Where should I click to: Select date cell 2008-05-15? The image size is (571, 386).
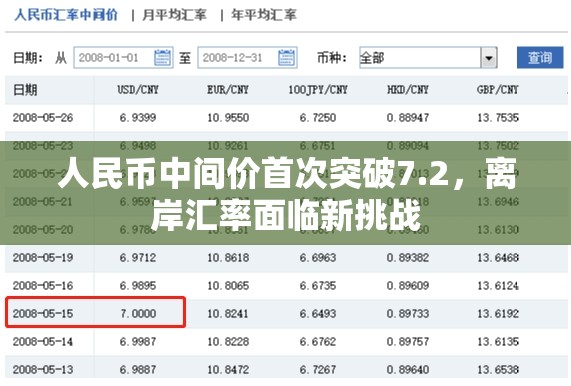(43, 314)
